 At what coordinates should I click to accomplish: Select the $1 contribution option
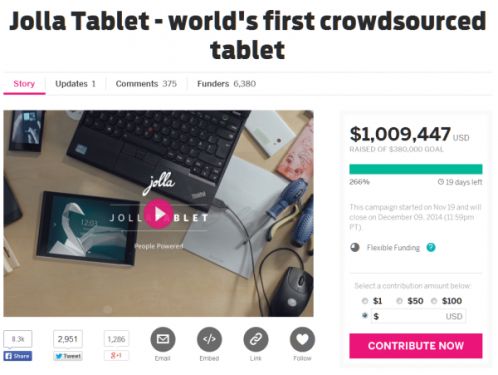365,301
